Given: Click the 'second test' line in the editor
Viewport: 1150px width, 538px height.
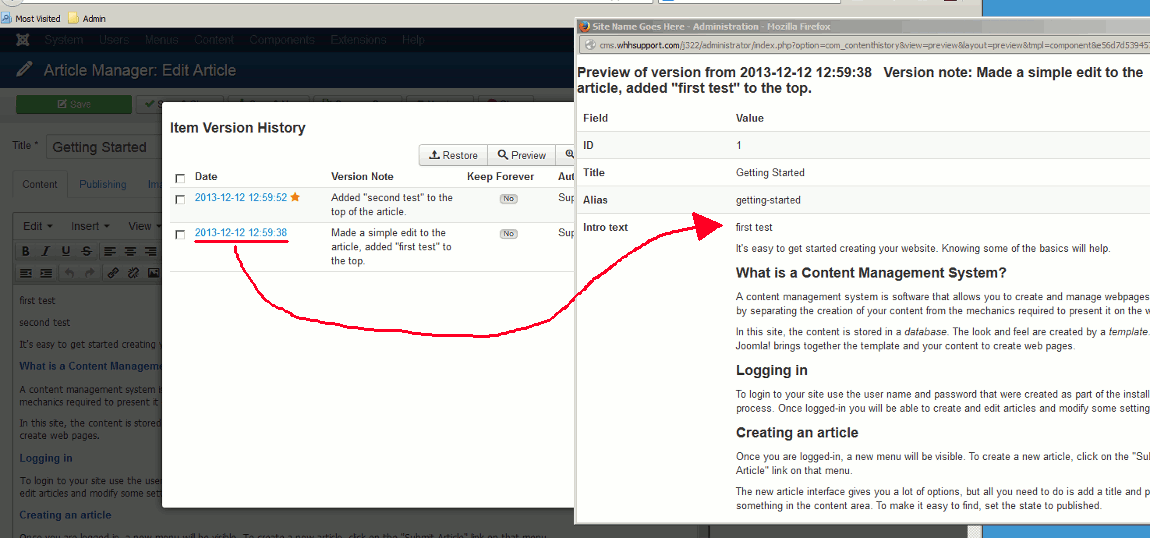Looking at the screenshot, I should (x=45, y=322).
